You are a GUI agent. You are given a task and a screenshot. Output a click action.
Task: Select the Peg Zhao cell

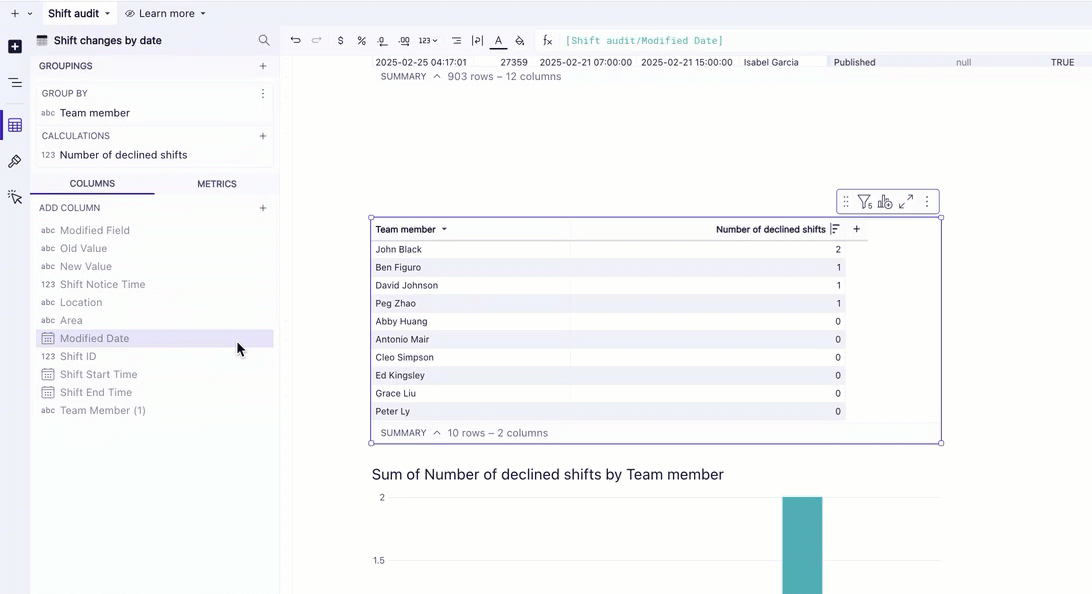point(471,304)
